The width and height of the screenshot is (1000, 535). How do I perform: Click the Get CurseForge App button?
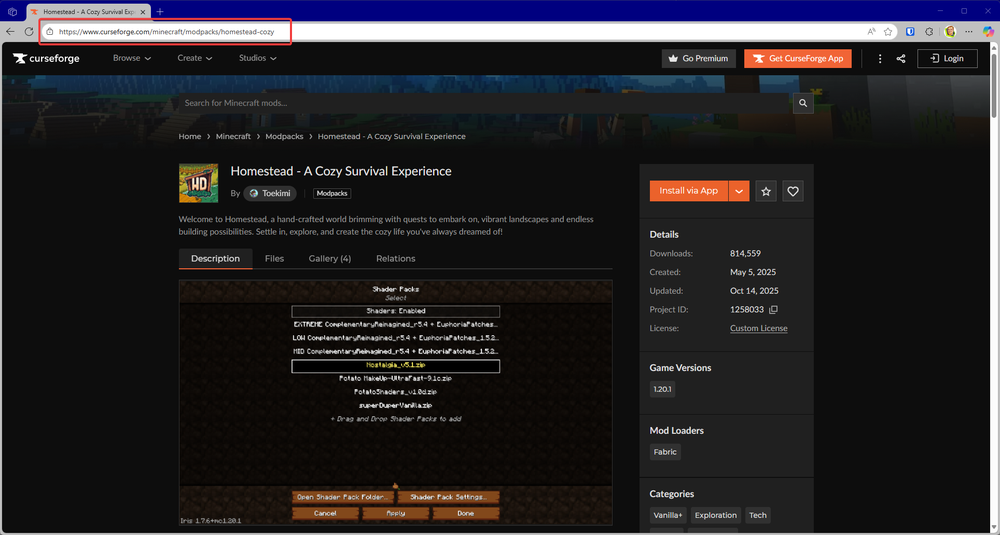coord(798,58)
